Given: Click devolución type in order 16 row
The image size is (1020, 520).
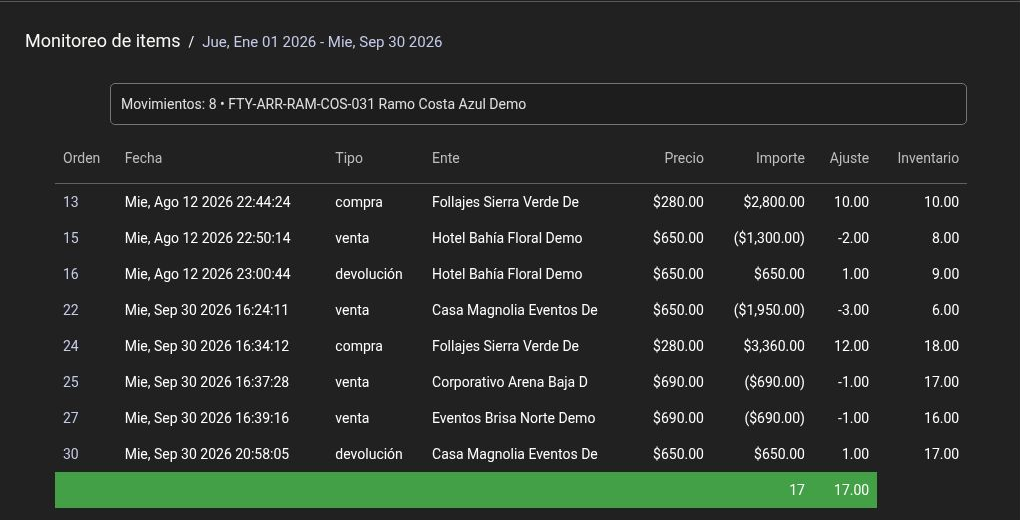Looking at the screenshot, I should coord(369,274).
